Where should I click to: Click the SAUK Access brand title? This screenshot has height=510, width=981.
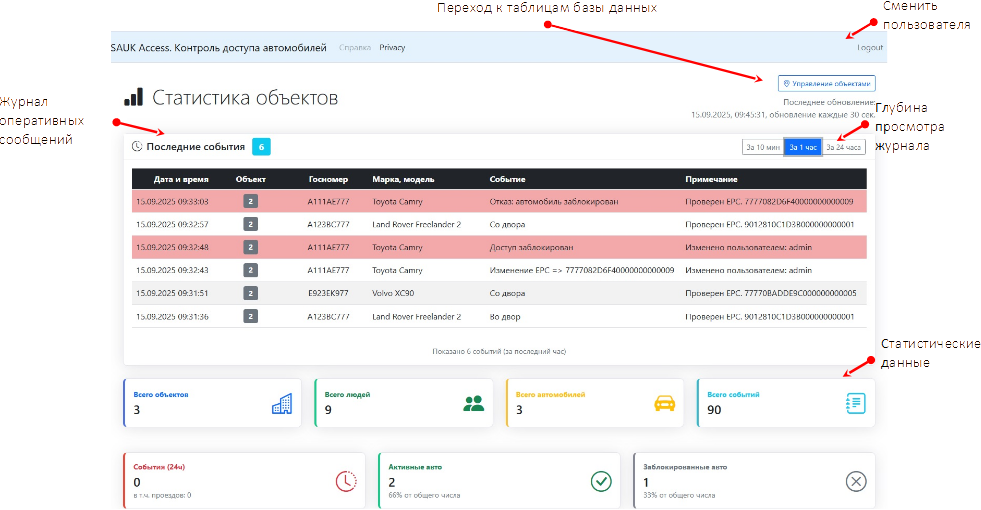[x=218, y=48]
